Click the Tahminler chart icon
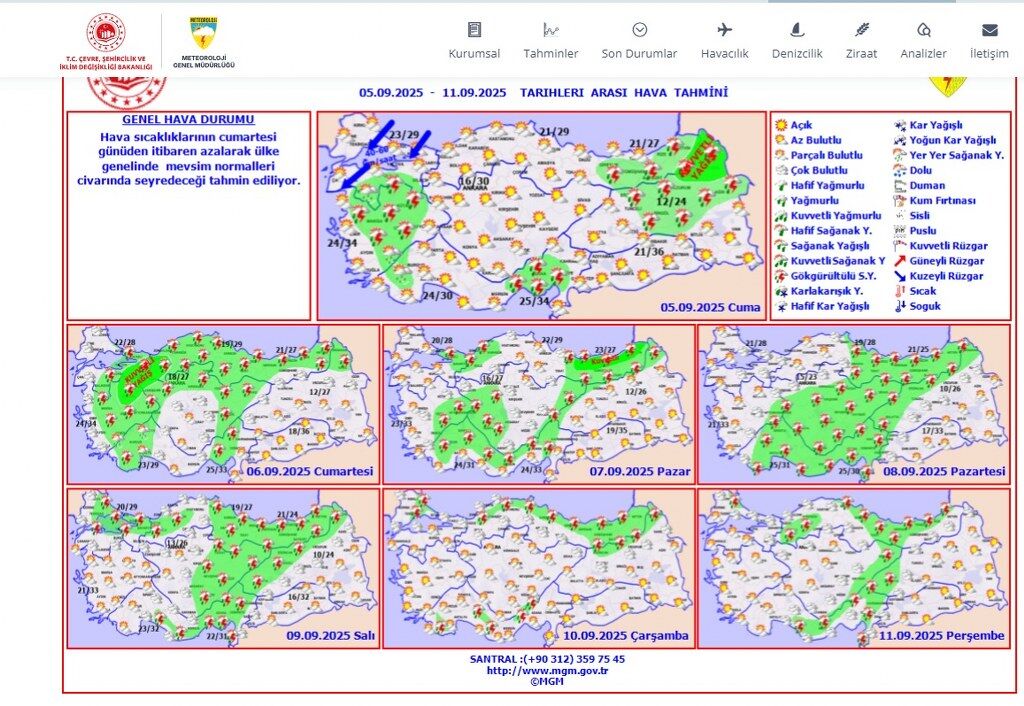The image size is (1024, 706). click(x=551, y=30)
